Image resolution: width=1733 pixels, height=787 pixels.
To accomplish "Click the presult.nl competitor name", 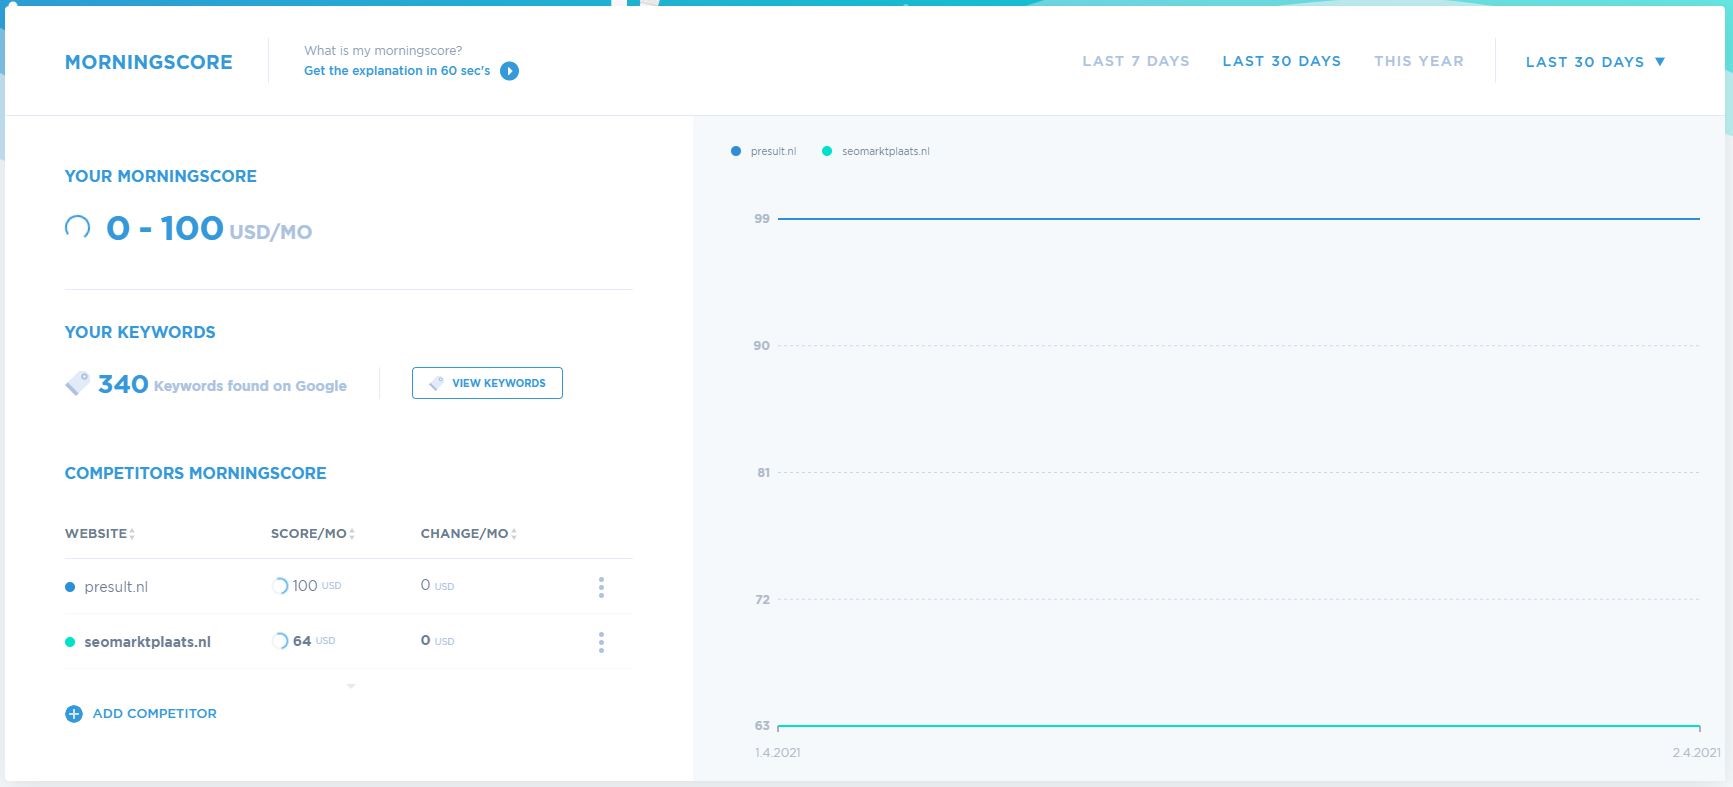I will click(x=116, y=587).
